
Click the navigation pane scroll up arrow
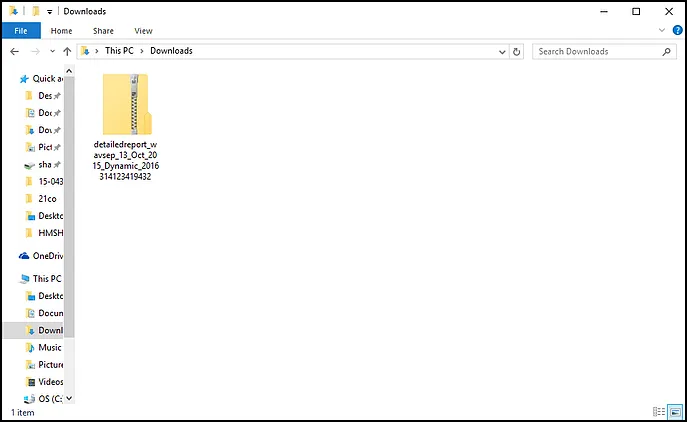(x=69, y=71)
